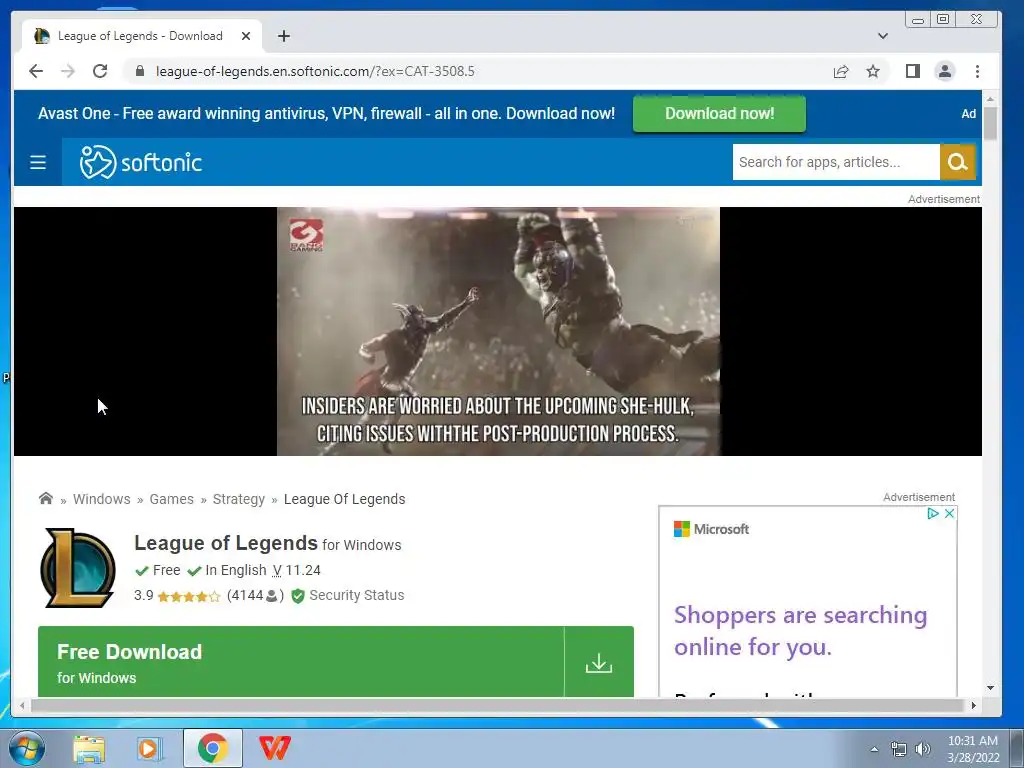
Task: Open network status tray icon
Action: point(899,750)
